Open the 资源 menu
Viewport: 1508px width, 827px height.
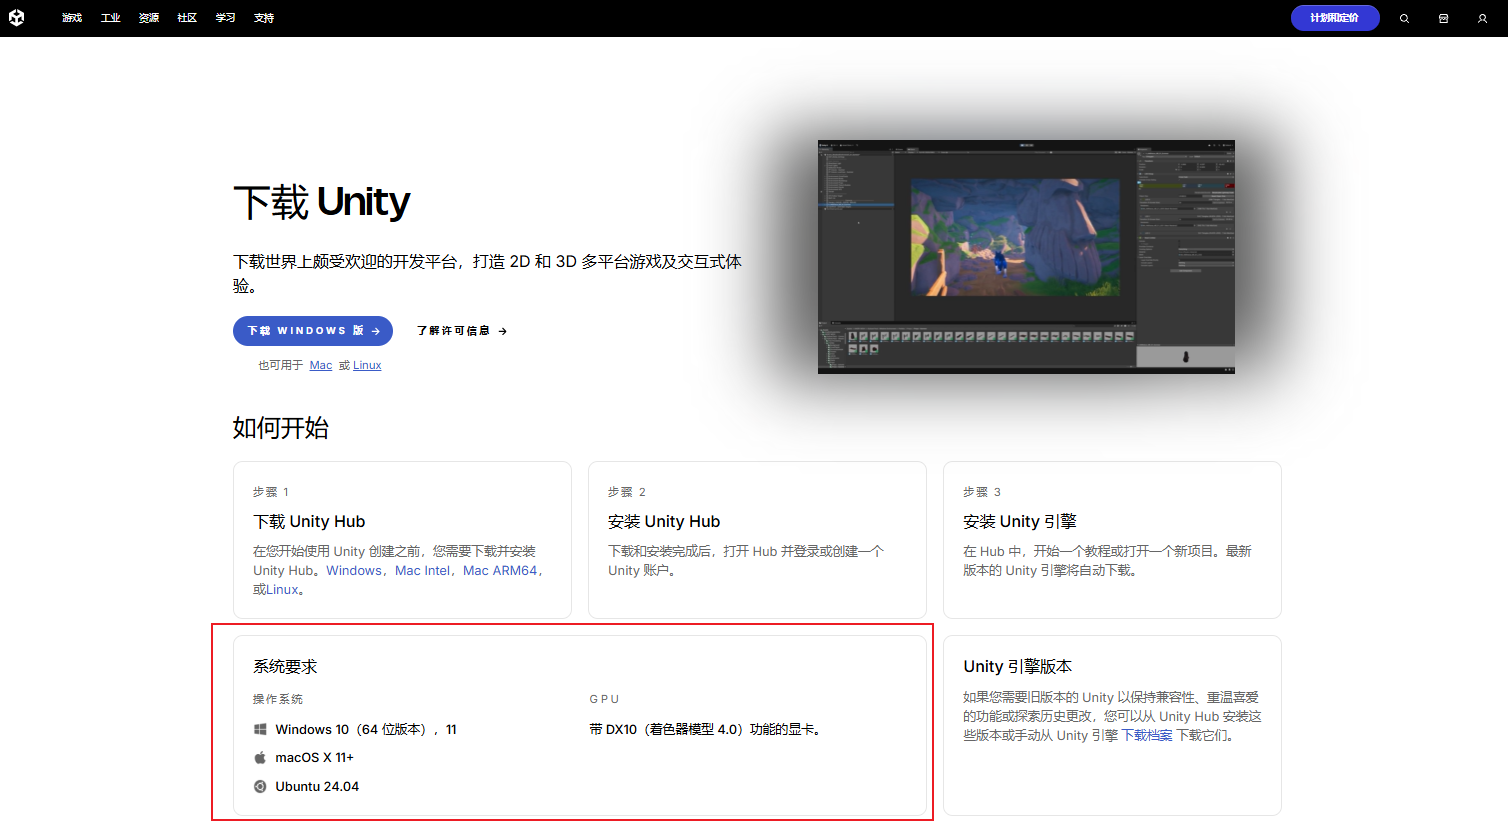click(148, 17)
